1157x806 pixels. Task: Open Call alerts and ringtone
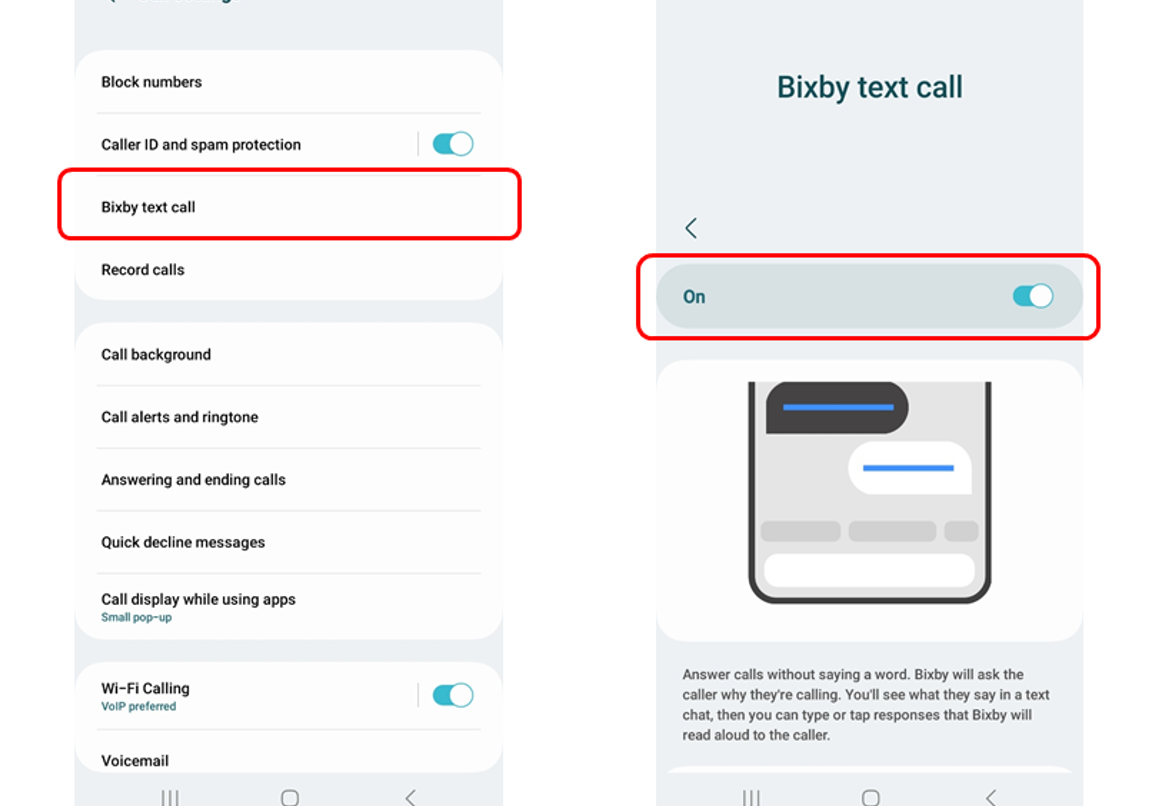tap(289, 417)
